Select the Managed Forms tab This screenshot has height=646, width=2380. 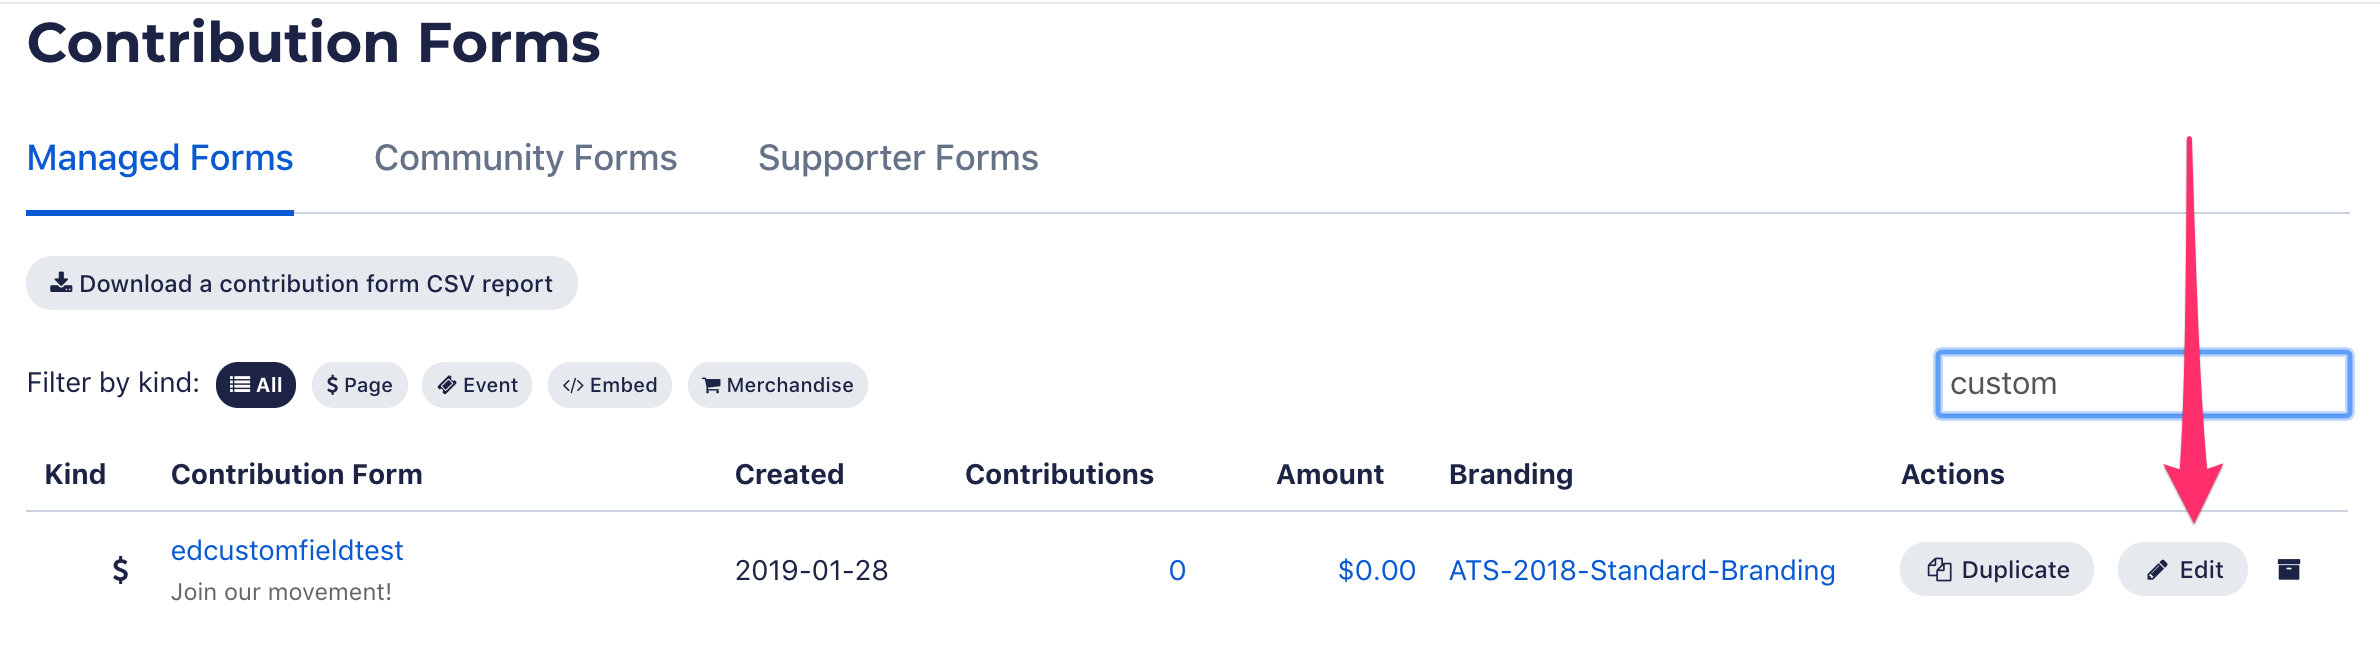(160, 158)
